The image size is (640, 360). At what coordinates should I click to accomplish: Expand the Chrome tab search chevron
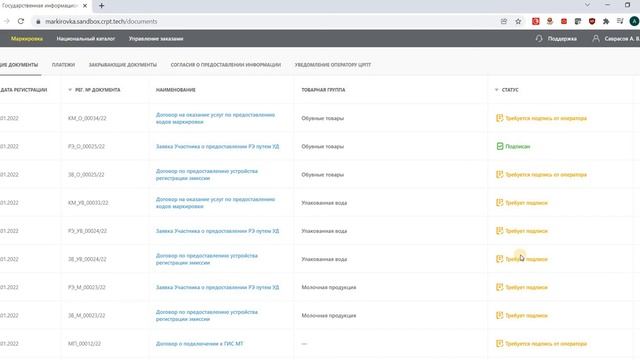pyautogui.click(x=587, y=5)
